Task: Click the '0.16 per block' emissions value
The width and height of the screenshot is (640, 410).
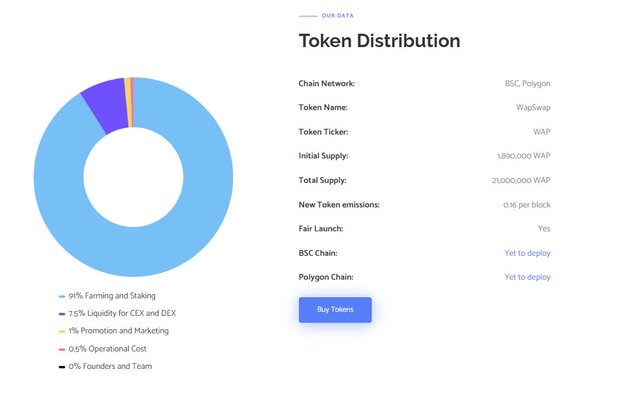Action: 526,205
